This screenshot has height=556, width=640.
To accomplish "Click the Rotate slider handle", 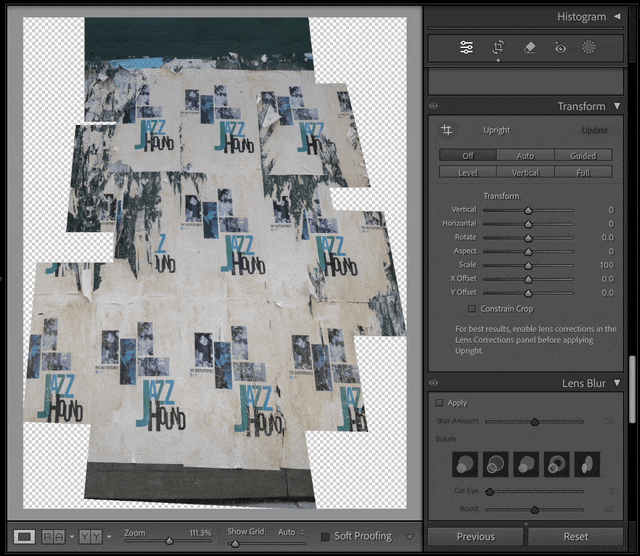I will click(x=528, y=238).
